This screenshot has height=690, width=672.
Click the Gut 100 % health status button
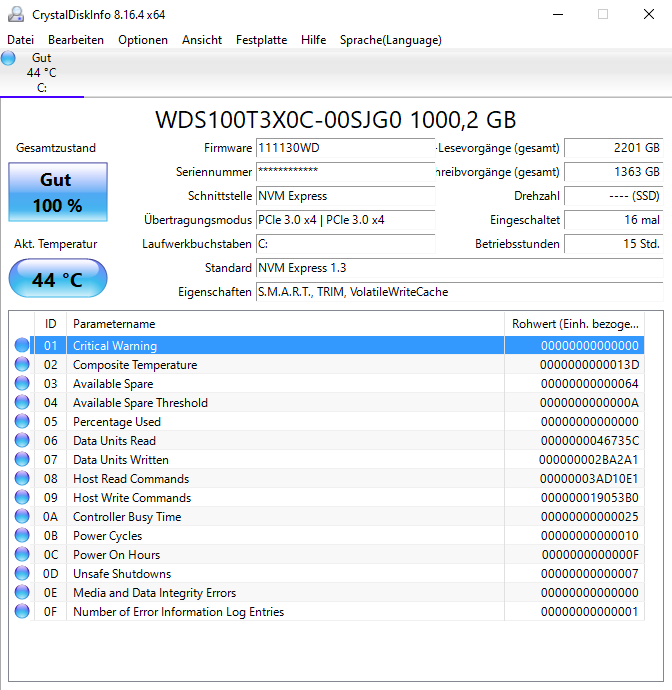58,192
